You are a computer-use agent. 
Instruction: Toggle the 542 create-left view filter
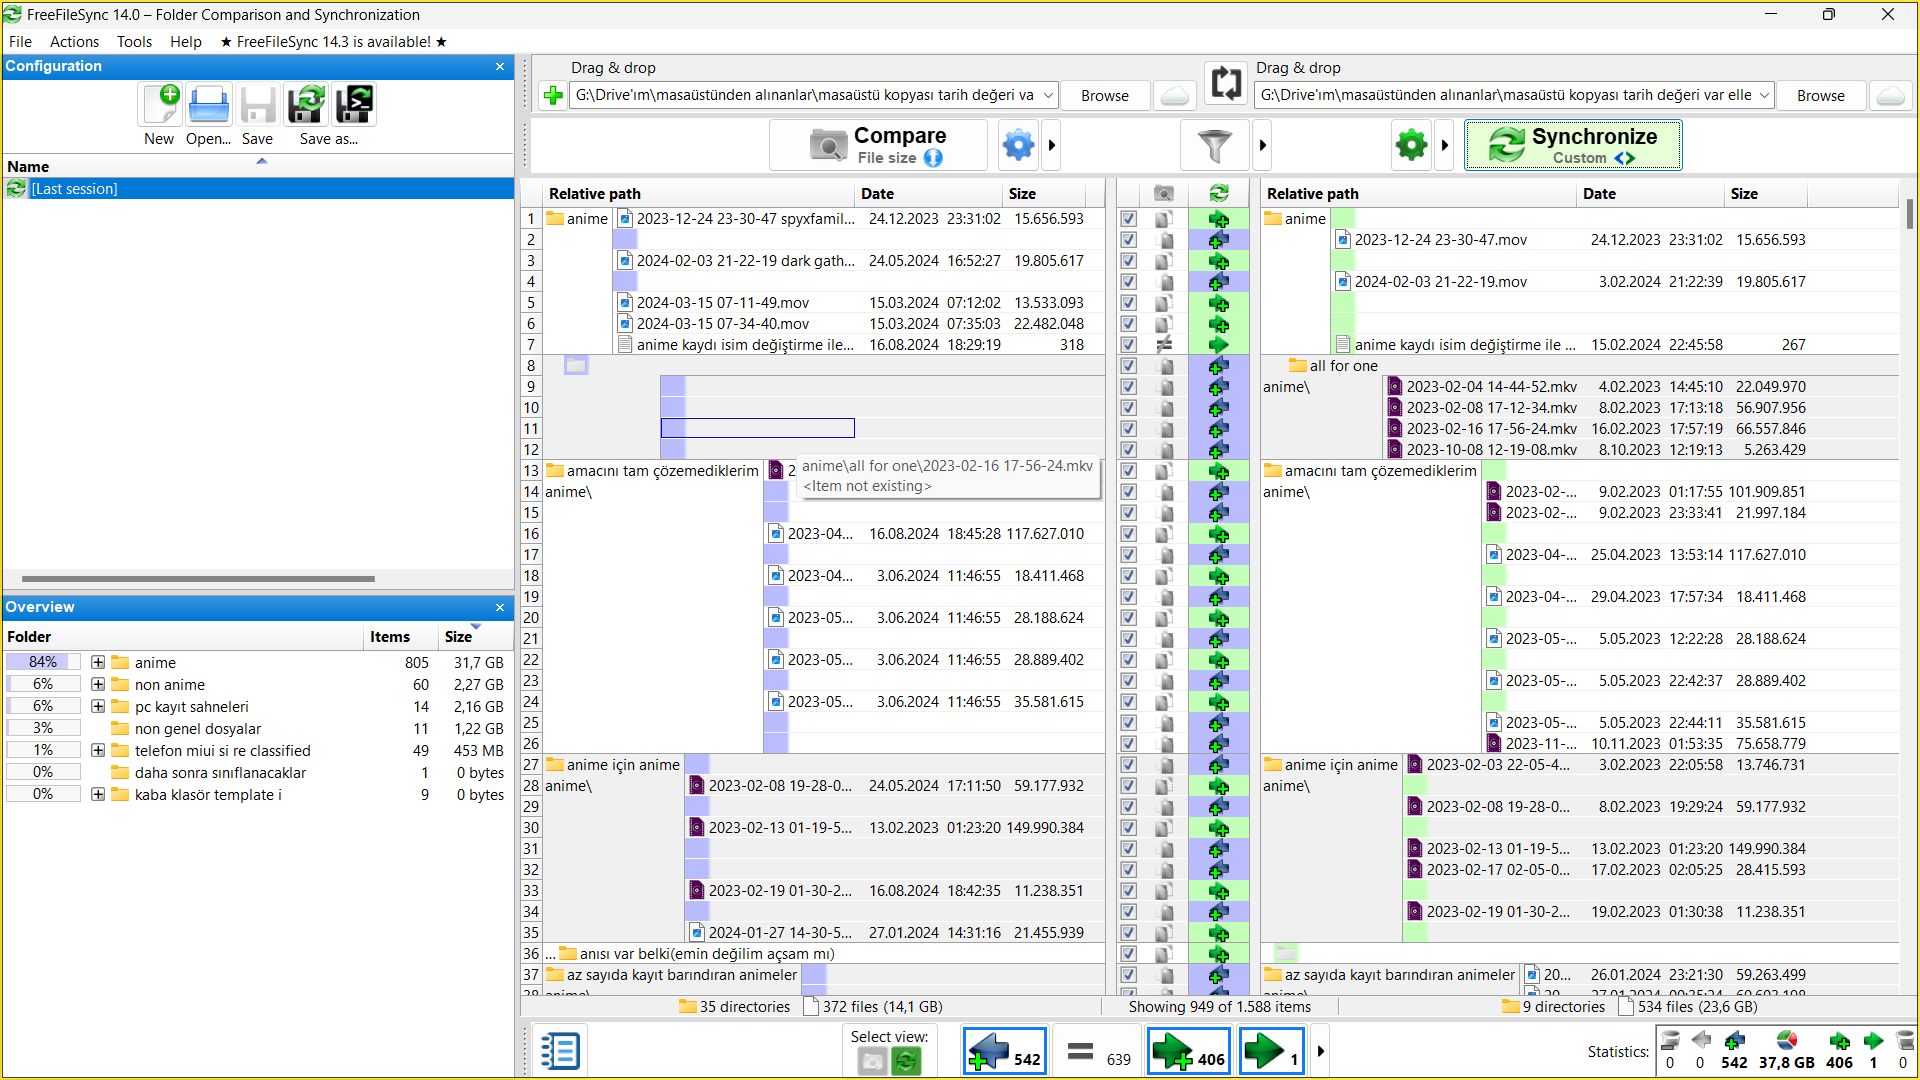point(1004,1052)
